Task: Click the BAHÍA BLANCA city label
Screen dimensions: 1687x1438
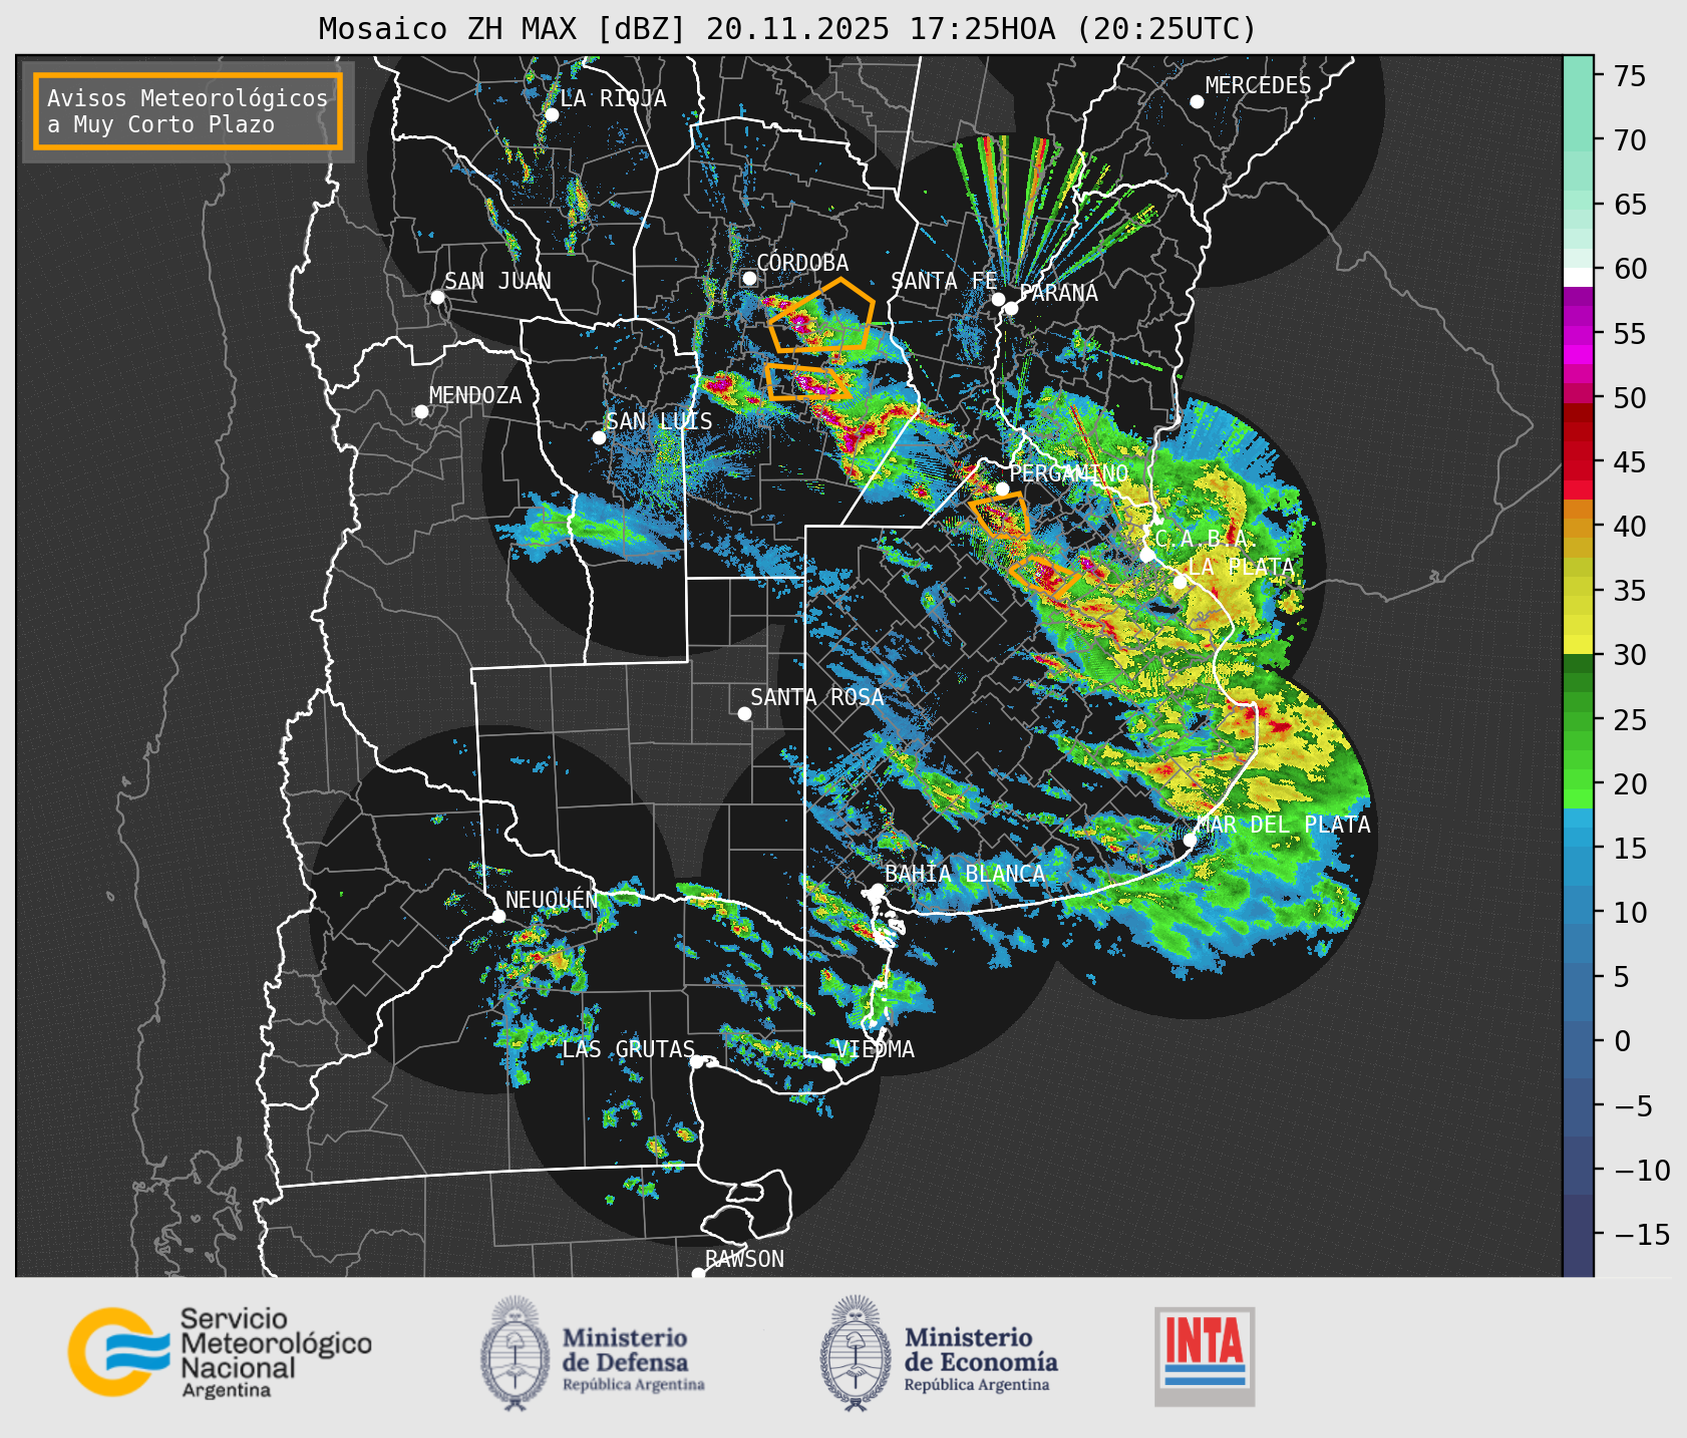Action: [965, 874]
